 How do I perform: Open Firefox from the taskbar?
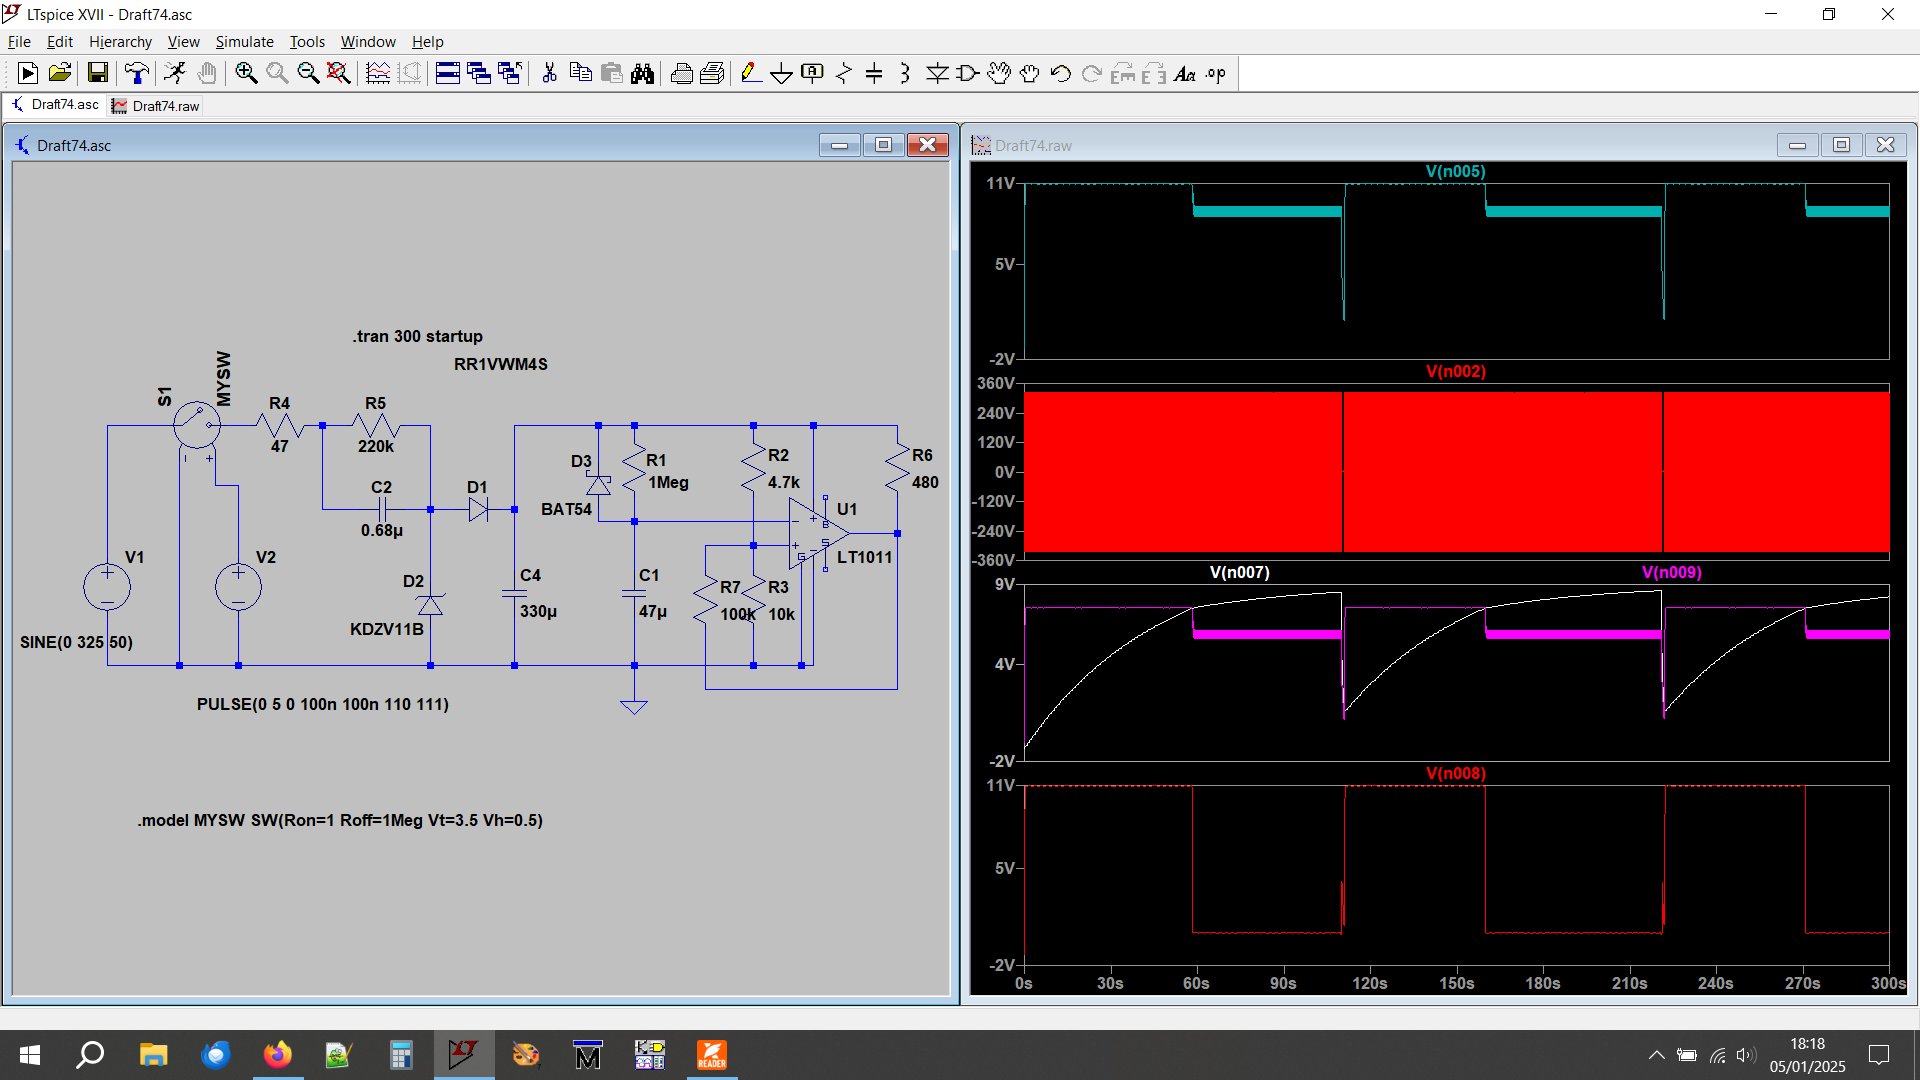point(277,1055)
